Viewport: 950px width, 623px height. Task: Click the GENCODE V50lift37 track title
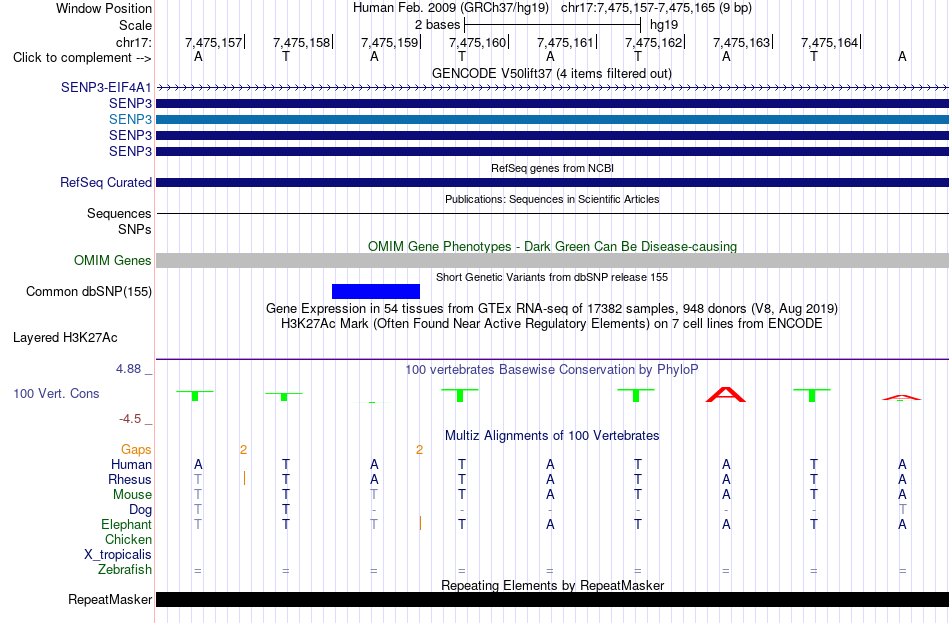click(552, 73)
